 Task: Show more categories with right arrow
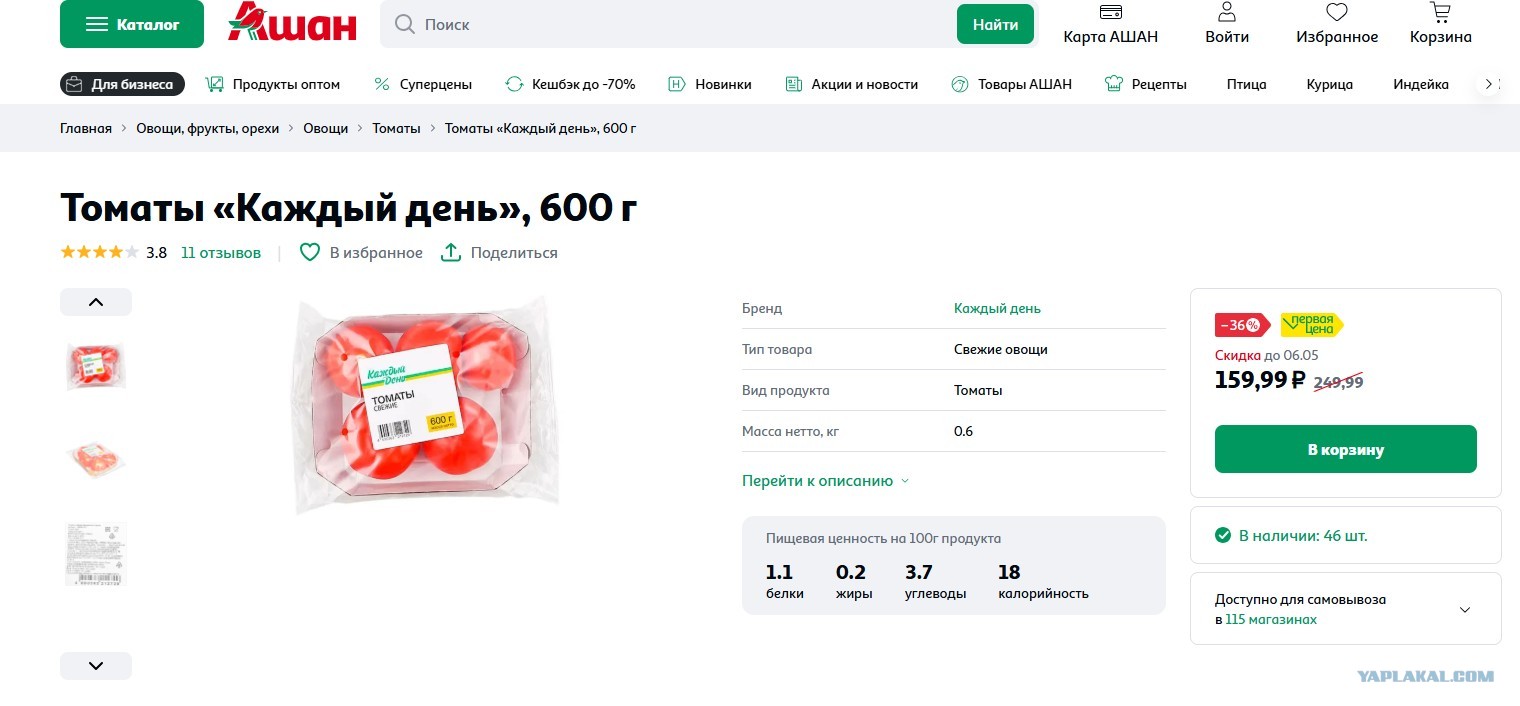click(x=1488, y=84)
